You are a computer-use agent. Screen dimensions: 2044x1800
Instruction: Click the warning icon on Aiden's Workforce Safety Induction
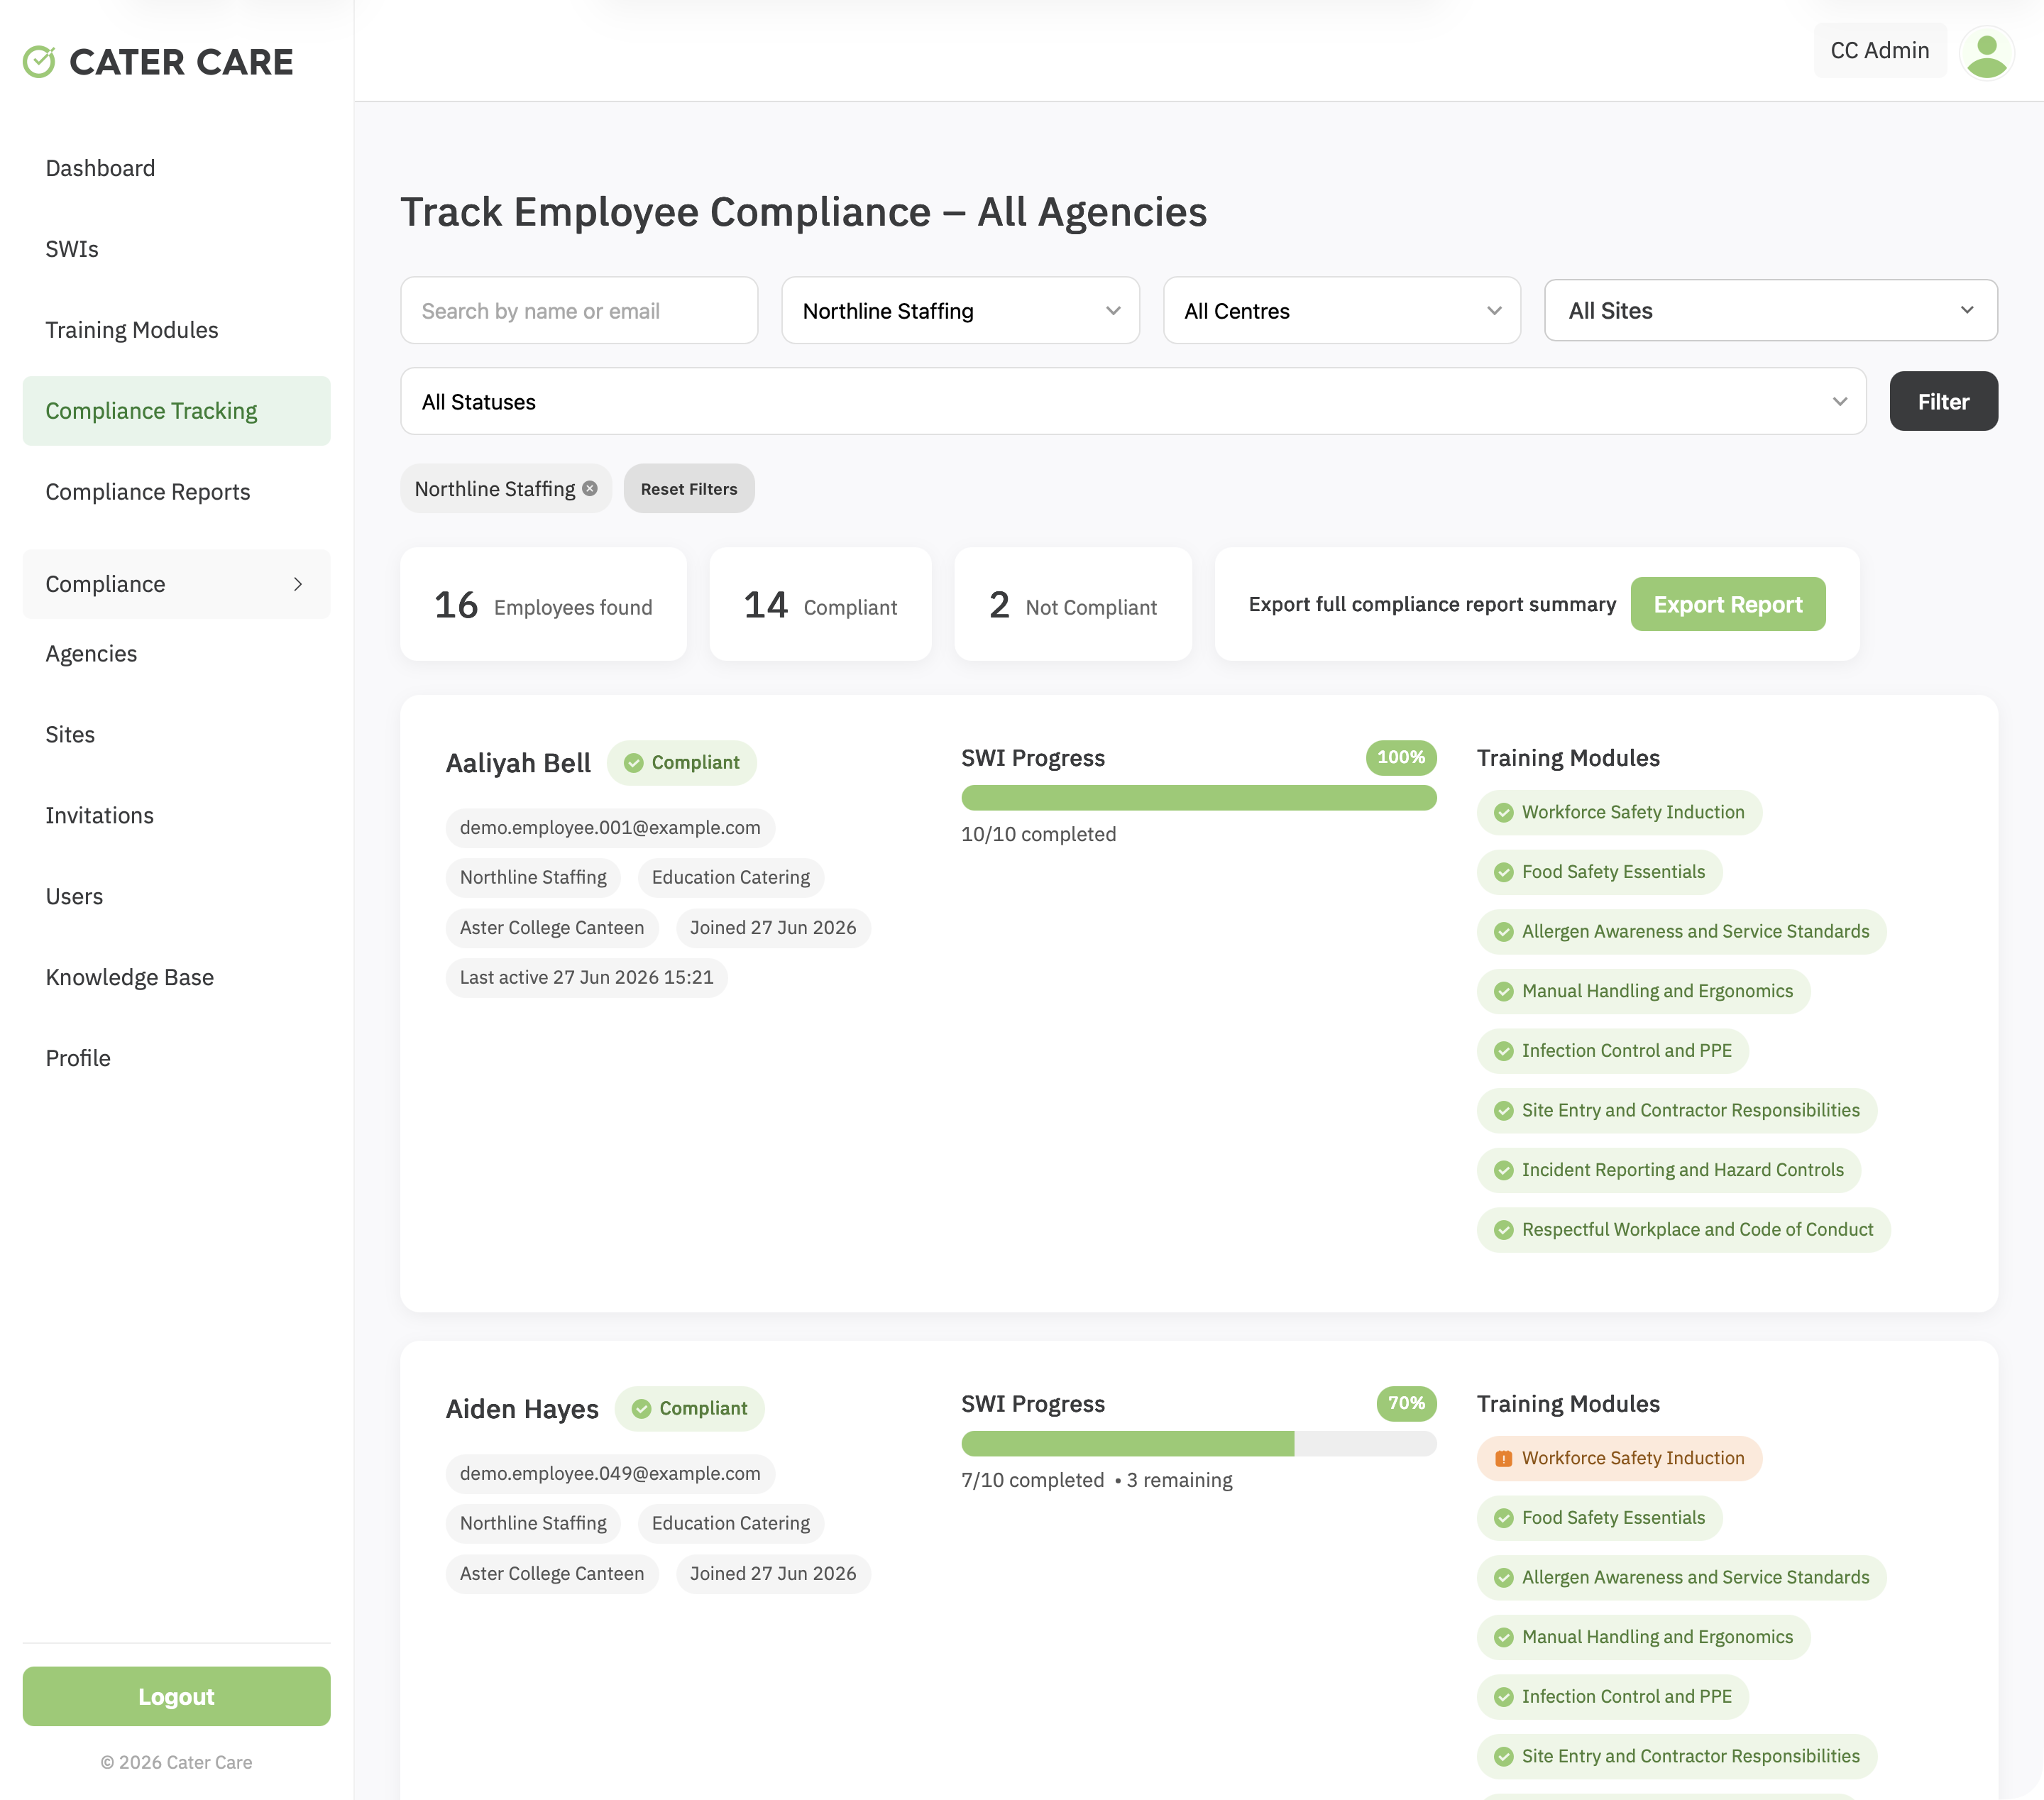tap(1503, 1459)
